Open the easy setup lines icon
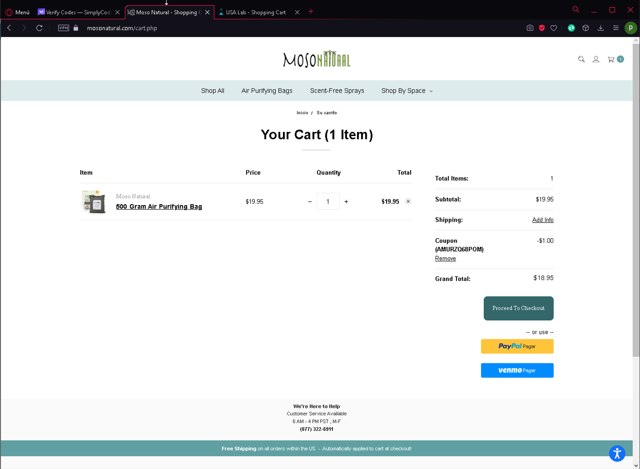Image resolution: width=640 pixels, height=469 pixels. (616, 28)
